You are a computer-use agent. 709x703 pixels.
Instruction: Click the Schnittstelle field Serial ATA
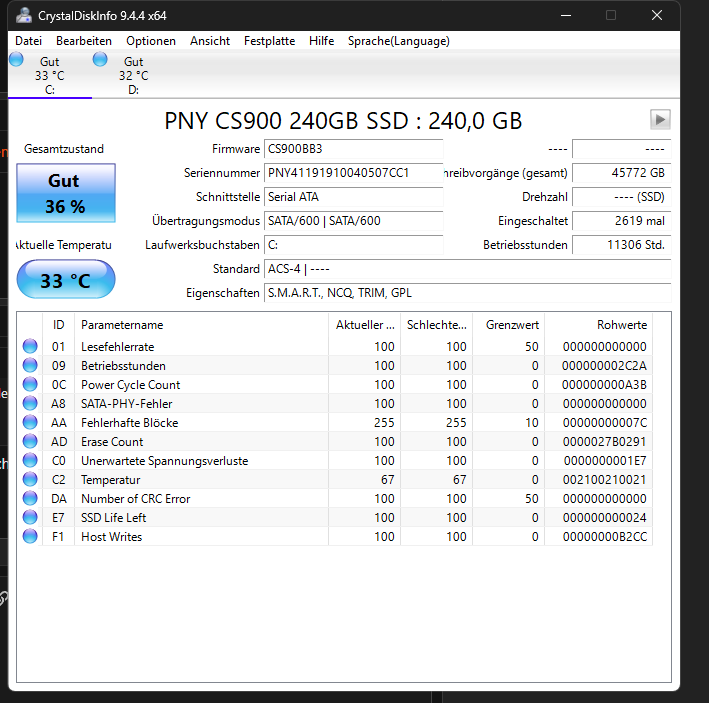point(354,197)
